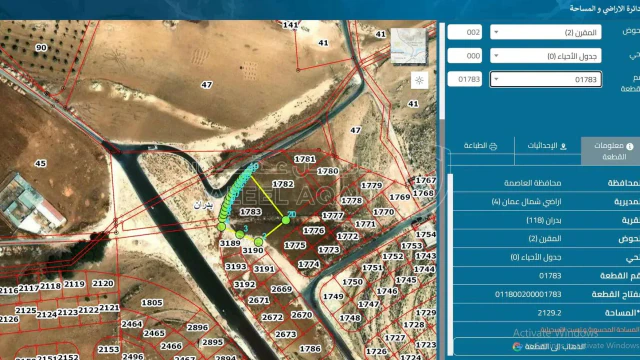This screenshot has width=640, height=360.
Task: Click parcel label 3190 on the map
Action: click(x=253, y=250)
